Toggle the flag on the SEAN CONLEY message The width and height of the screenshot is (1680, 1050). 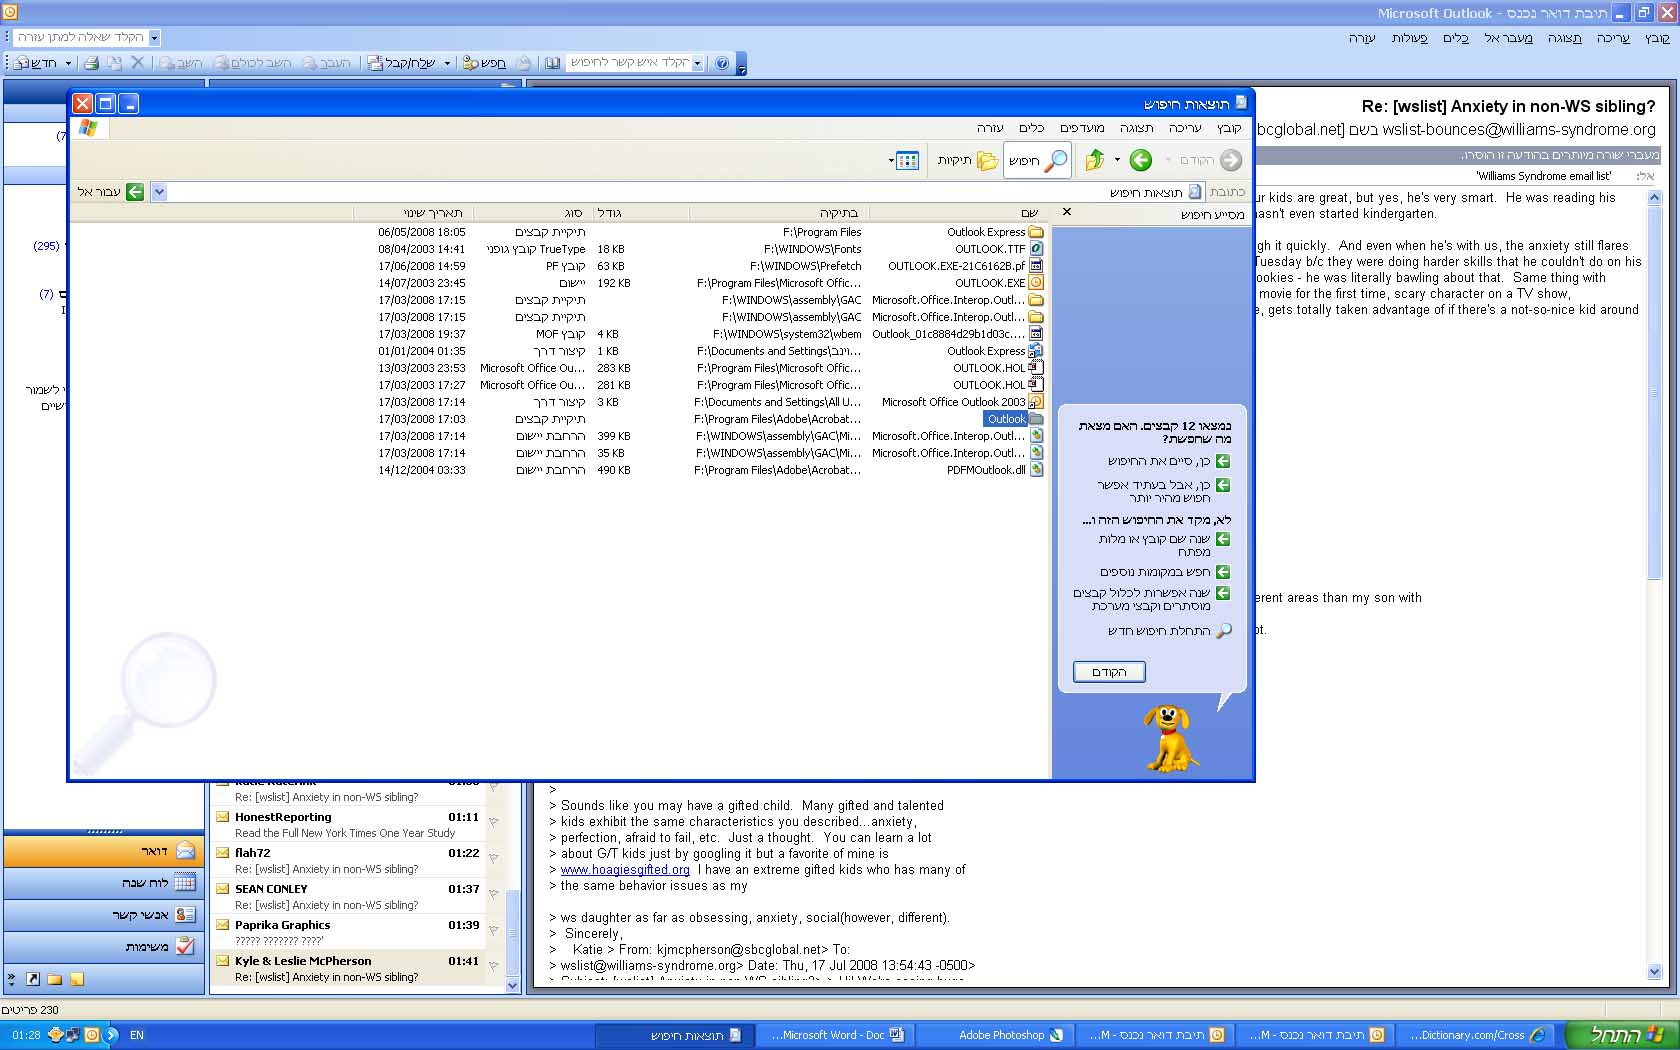(x=494, y=895)
